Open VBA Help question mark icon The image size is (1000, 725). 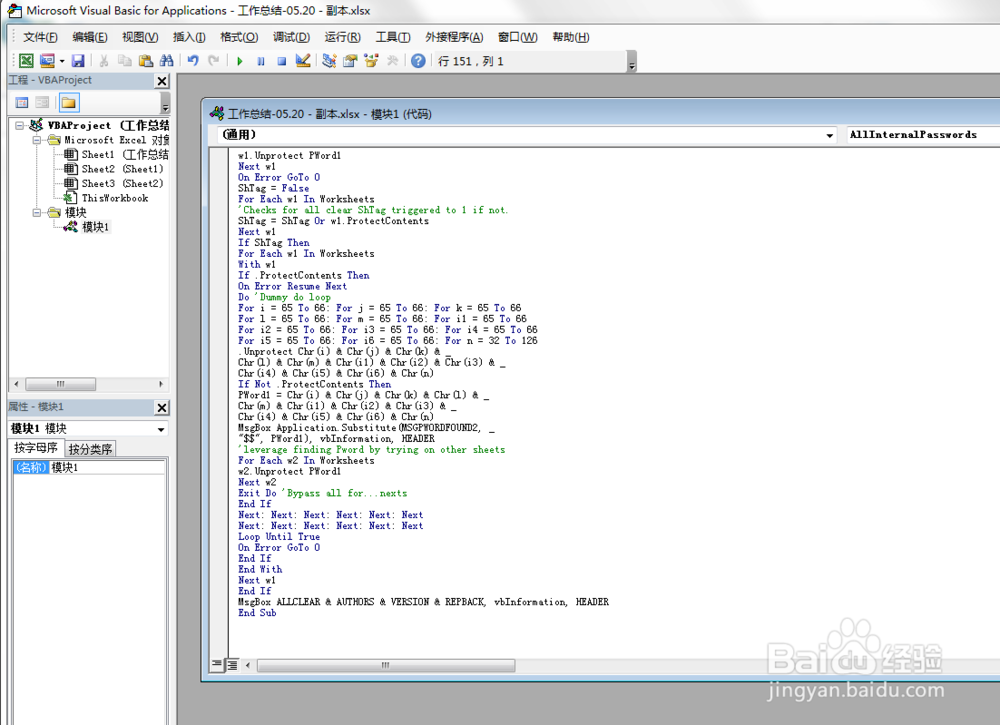pos(418,61)
